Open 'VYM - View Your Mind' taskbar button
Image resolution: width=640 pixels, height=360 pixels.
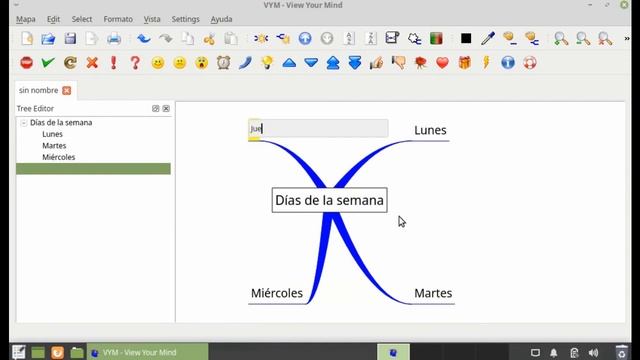(x=148, y=352)
